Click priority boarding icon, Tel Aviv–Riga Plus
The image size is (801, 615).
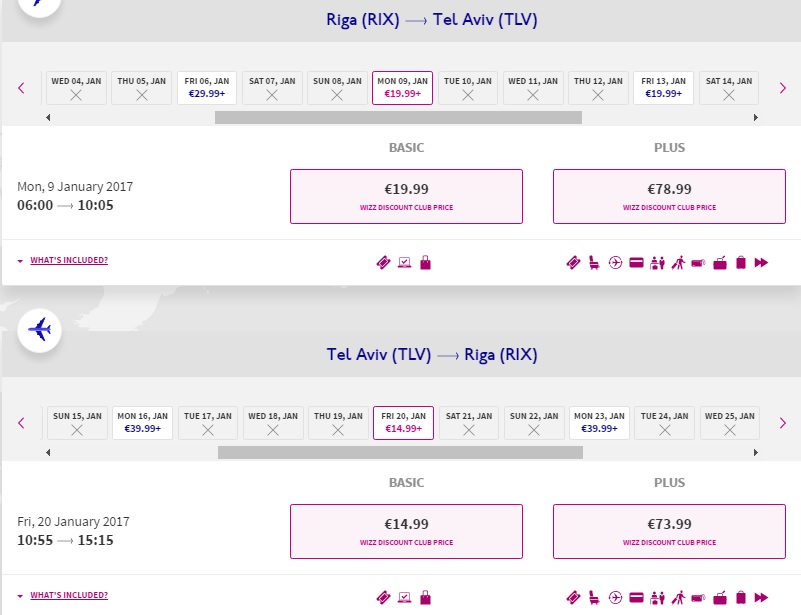coord(761,597)
